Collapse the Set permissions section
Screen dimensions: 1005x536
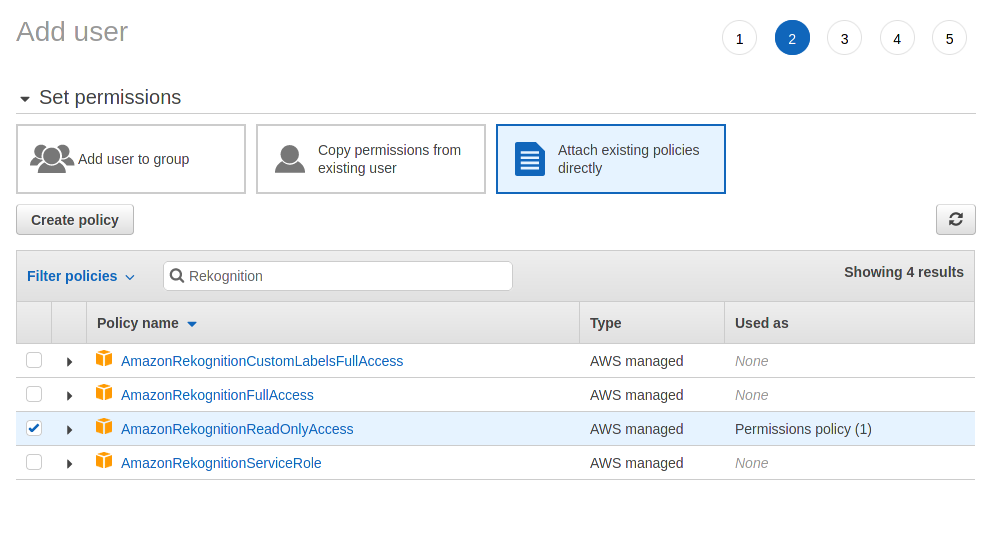pyautogui.click(x=25, y=99)
